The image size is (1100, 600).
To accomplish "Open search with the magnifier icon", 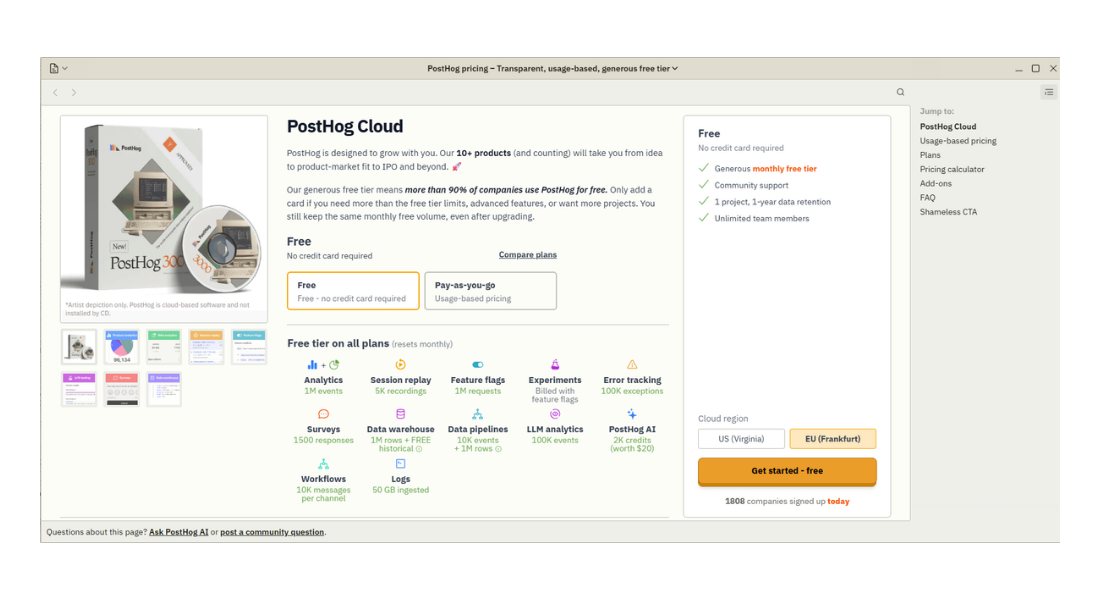I will [900, 92].
